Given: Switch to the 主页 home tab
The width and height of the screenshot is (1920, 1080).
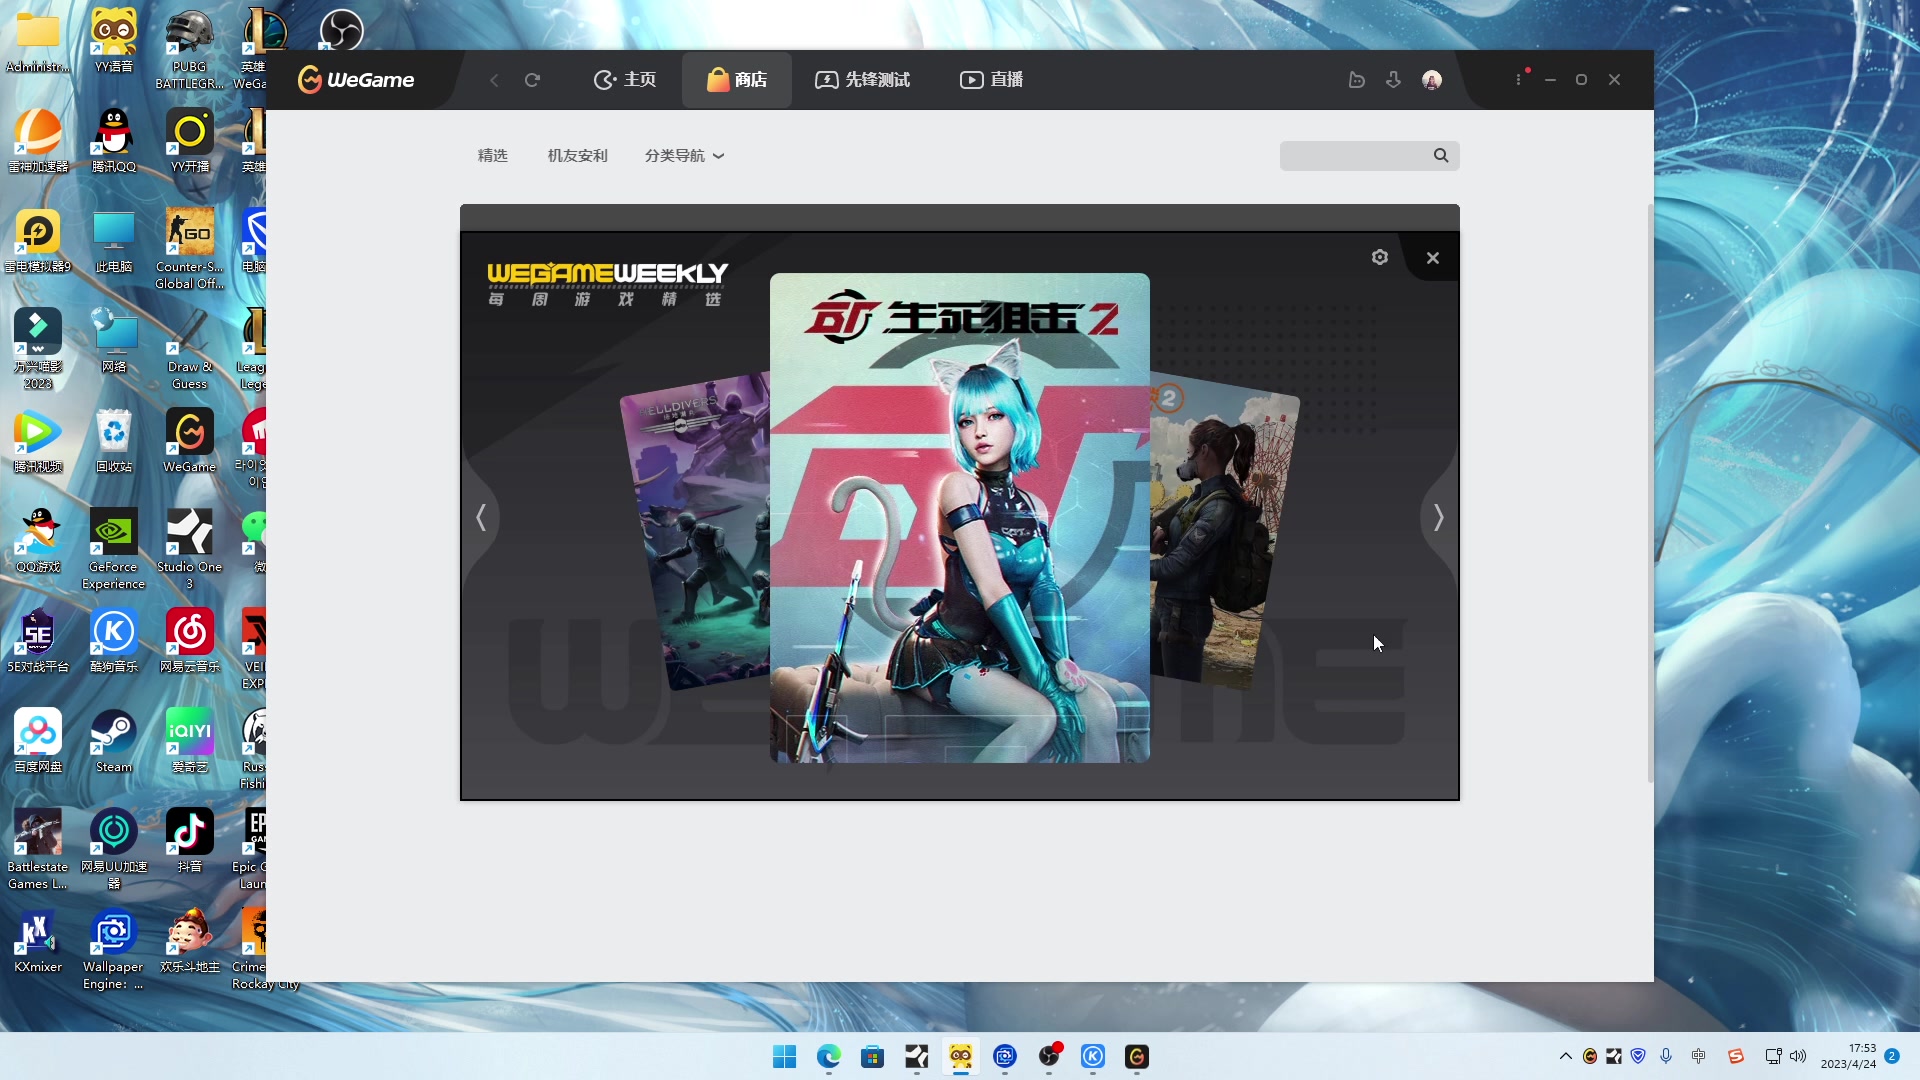Looking at the screenshot, I should point(625,80).
